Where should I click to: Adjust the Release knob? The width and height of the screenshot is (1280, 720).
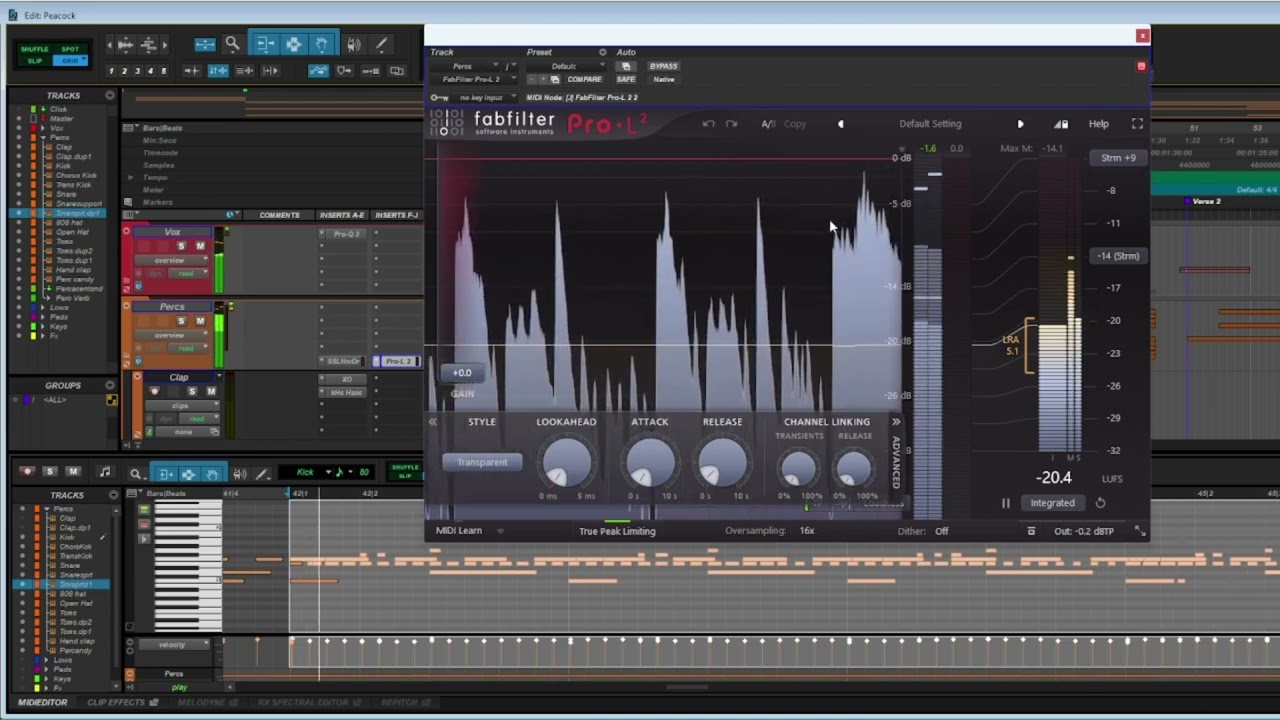pyautogui.click(x=722, y=462)
